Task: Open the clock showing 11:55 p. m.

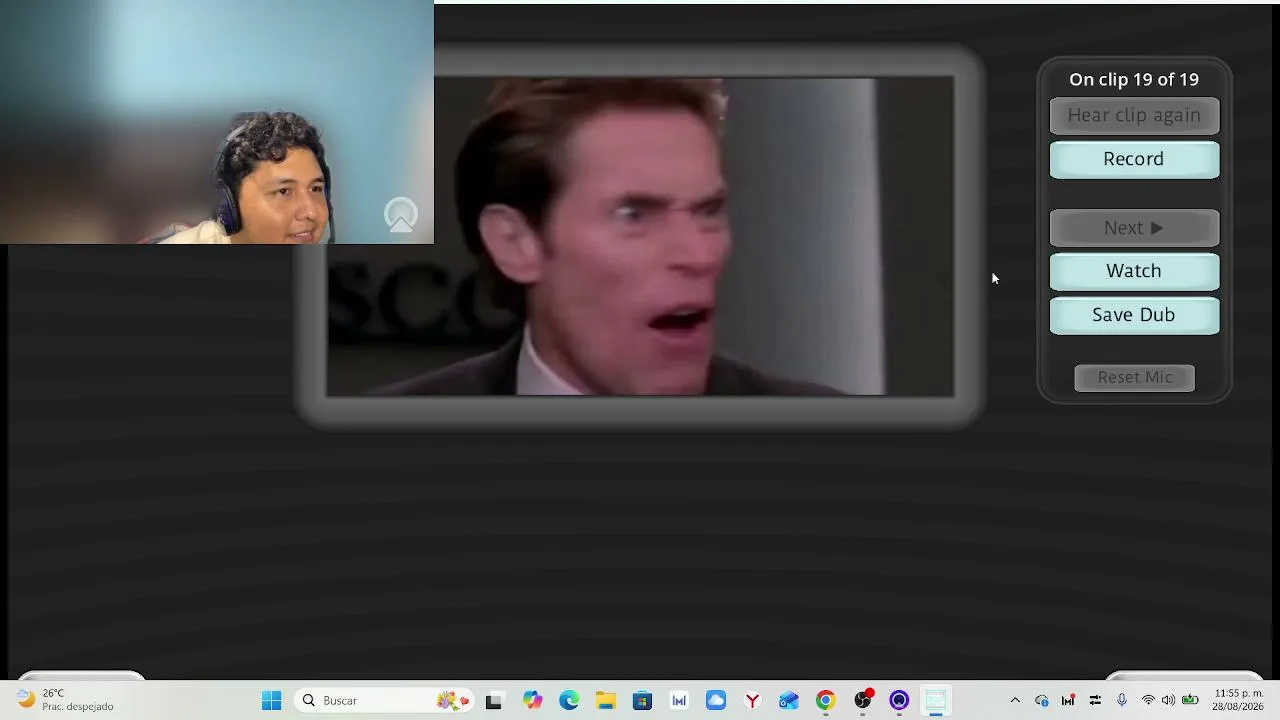Action: pyautogui.click(x=1239, y=700)
